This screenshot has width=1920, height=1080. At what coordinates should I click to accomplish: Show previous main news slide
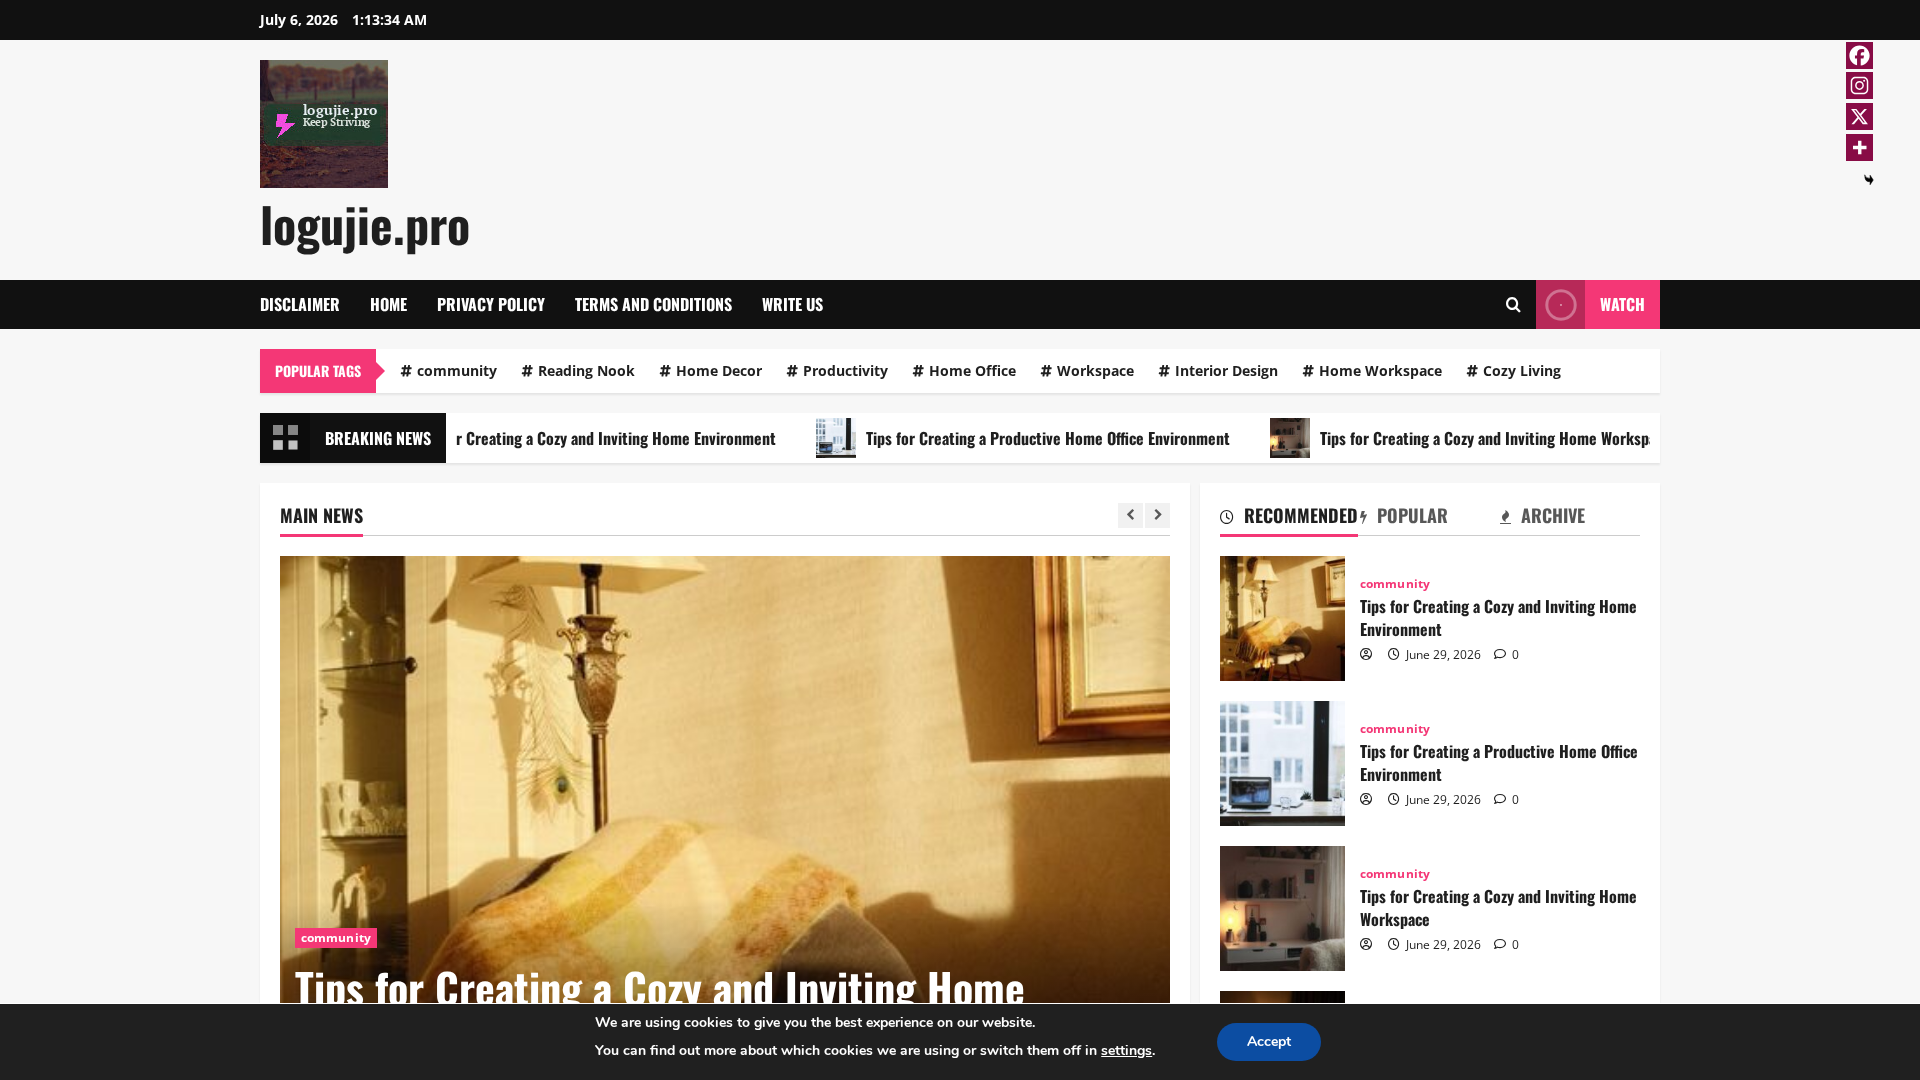[1130, 515]
